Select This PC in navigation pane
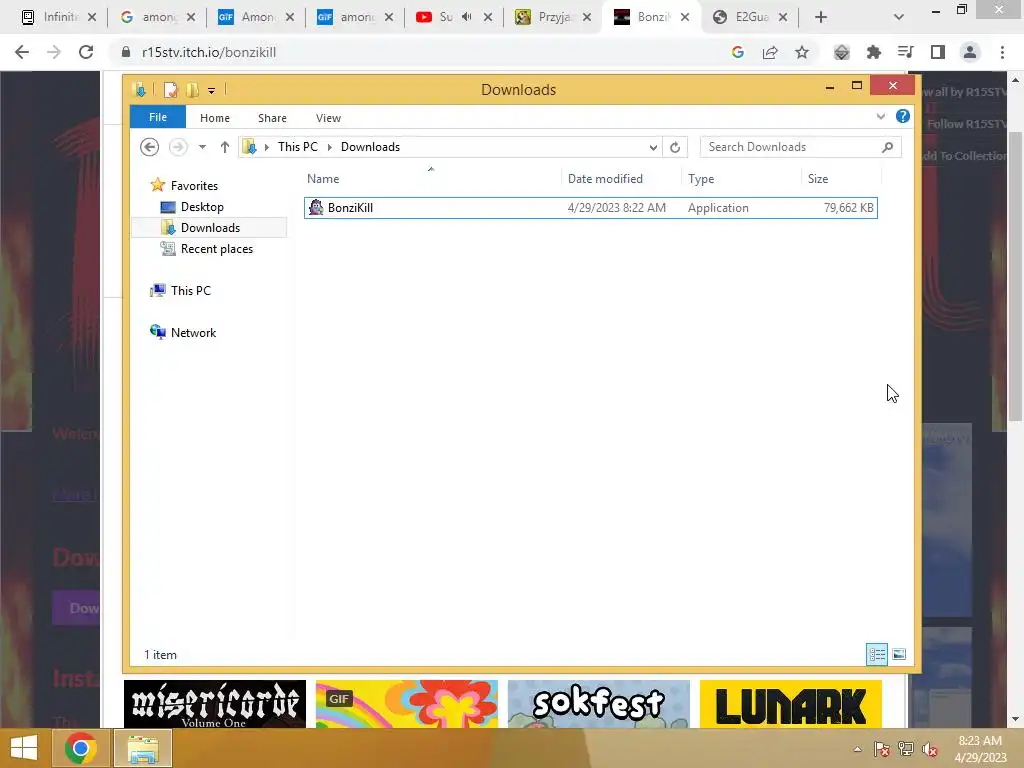 191,291
